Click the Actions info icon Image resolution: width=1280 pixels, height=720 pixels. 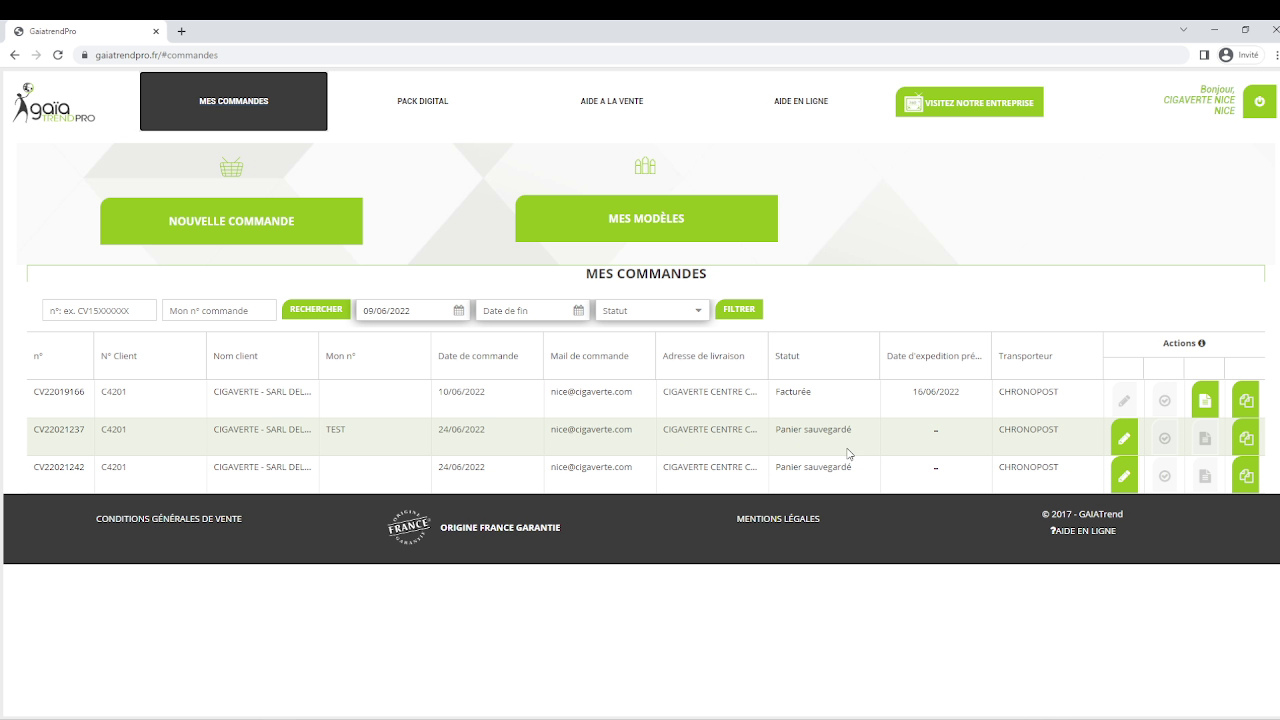(x=1201, y=343)
